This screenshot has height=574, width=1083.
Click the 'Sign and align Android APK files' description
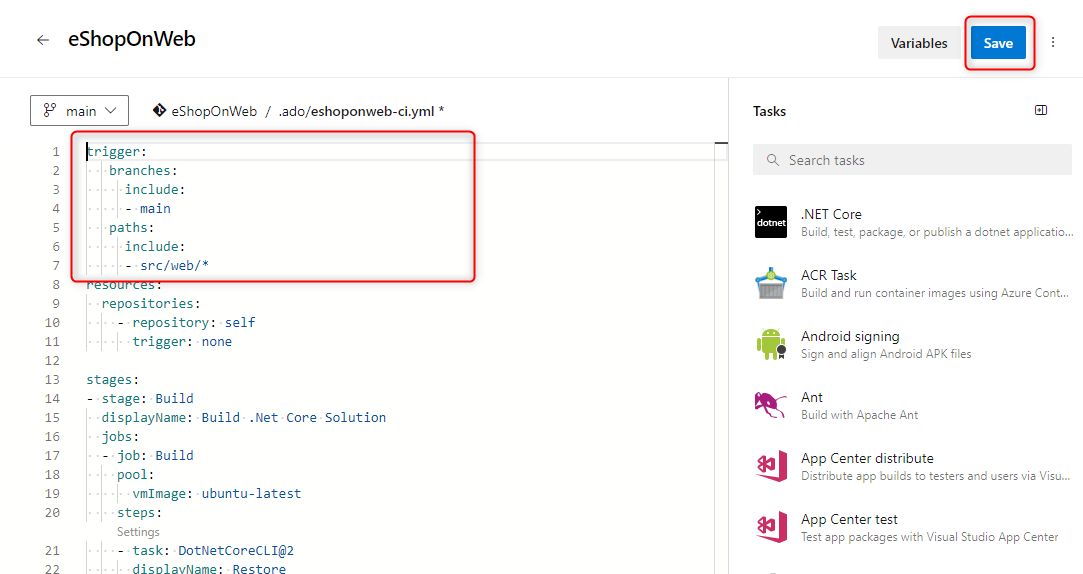pos(886,354)
